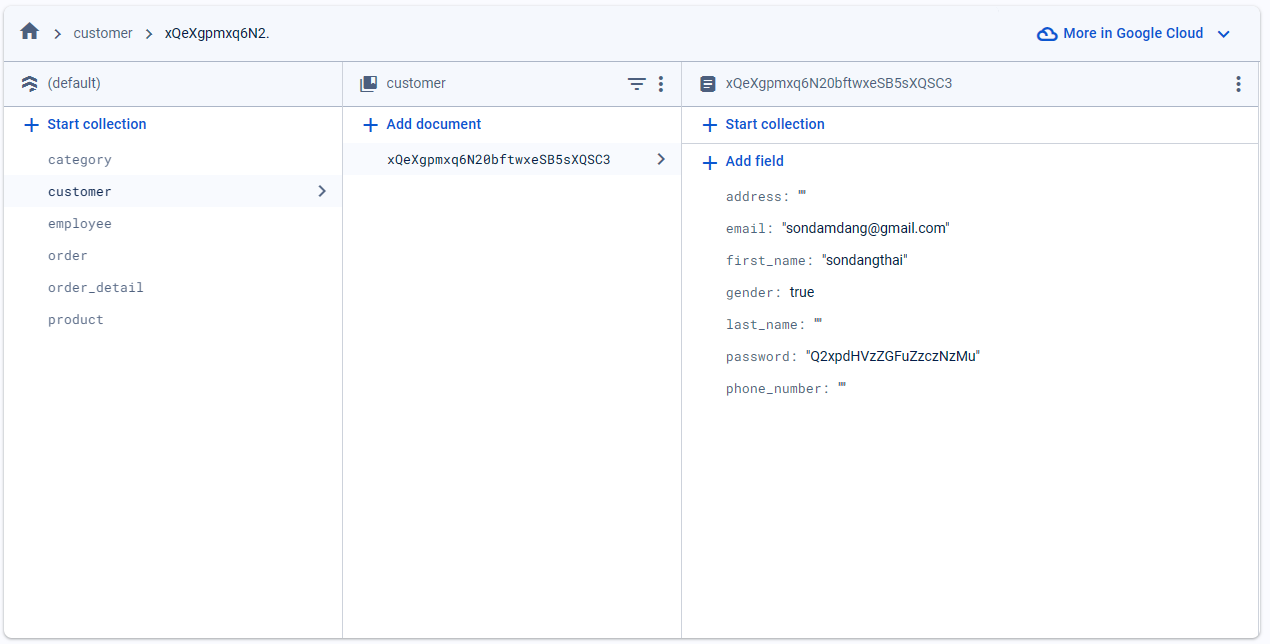Open the product collection
The image size is (1270, 644).
[76, 320]
